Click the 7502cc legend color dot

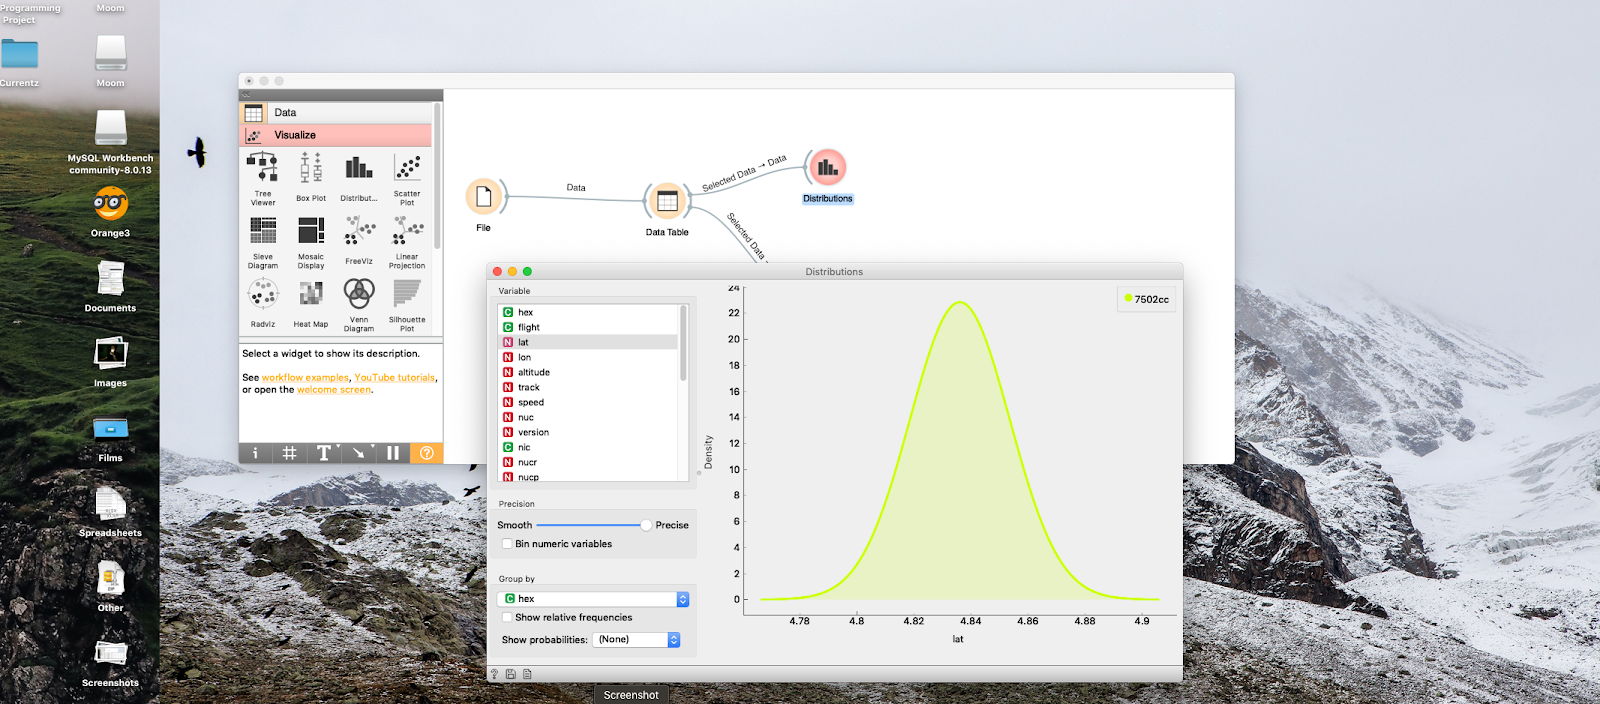point(1129,298)
